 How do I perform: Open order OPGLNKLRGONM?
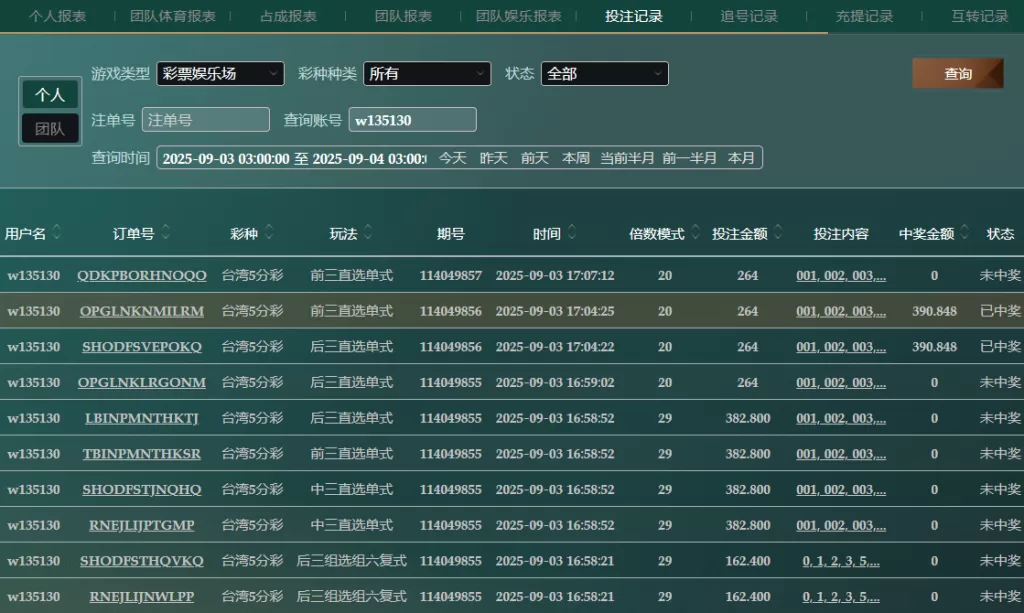[x=142, y=383]
